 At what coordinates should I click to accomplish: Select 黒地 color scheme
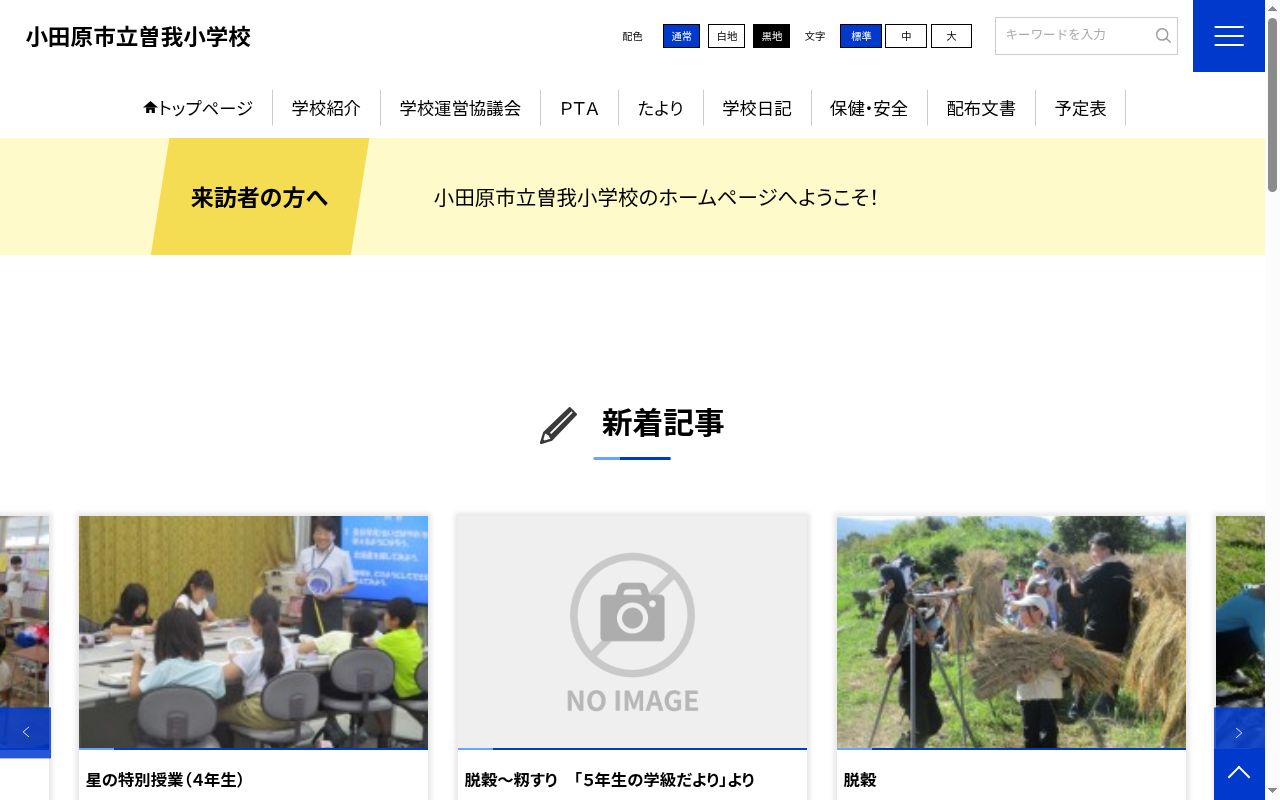coord(771,36)
